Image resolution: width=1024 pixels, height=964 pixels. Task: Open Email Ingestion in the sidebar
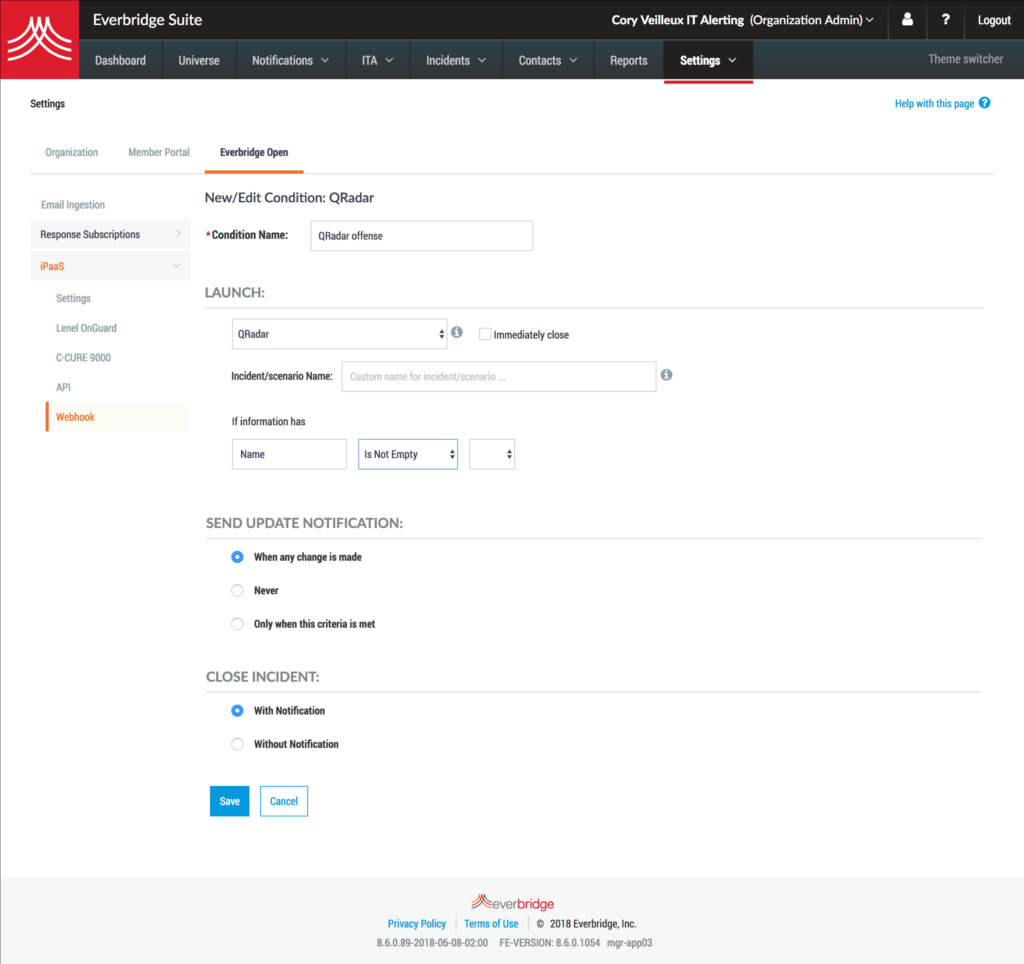pyautogui.click(x=72, y=204)
